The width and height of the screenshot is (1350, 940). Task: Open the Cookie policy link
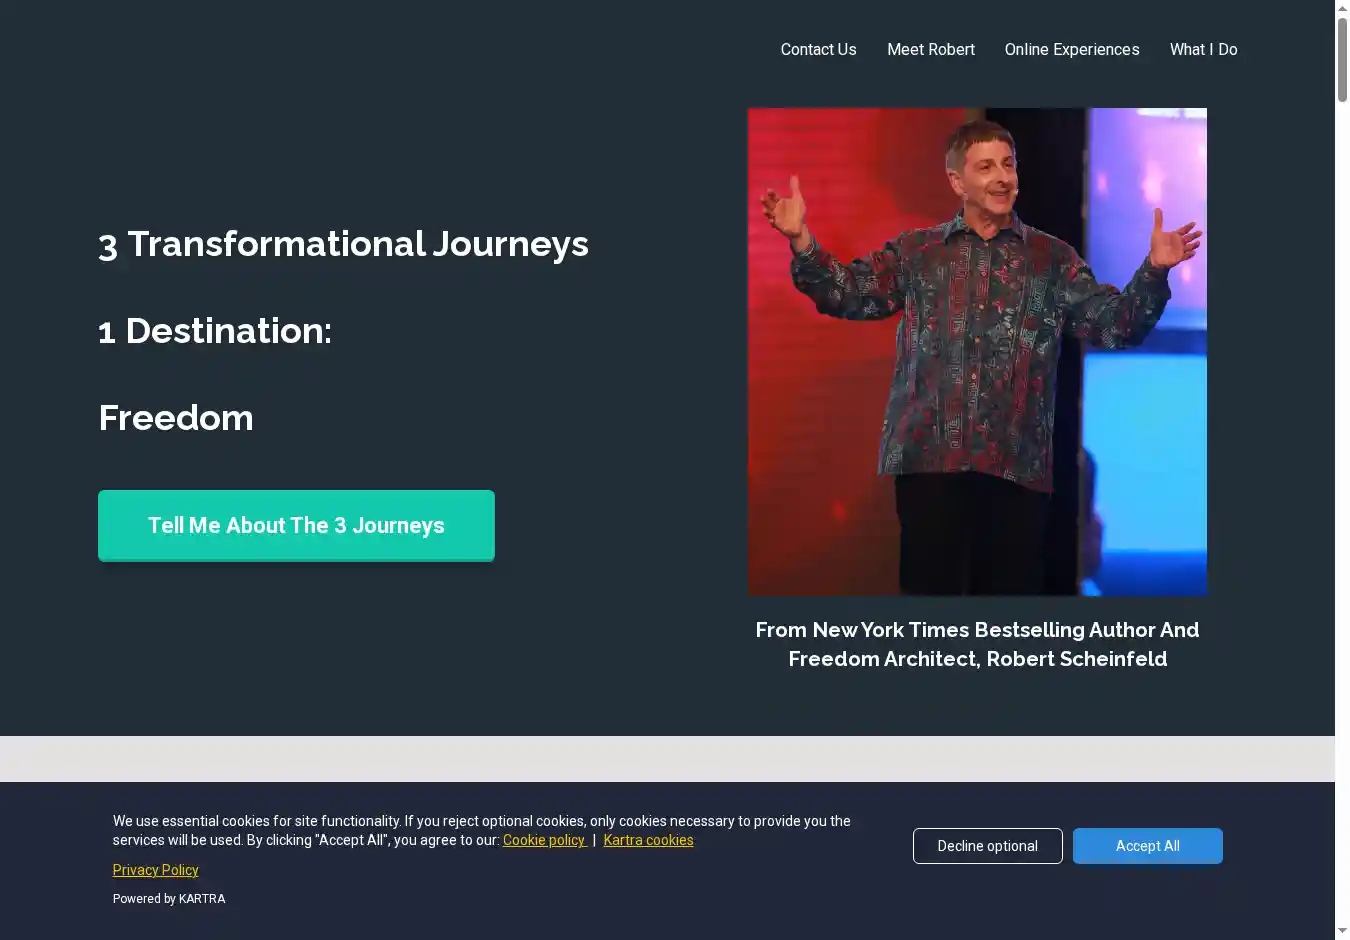[x=544, y=840]
